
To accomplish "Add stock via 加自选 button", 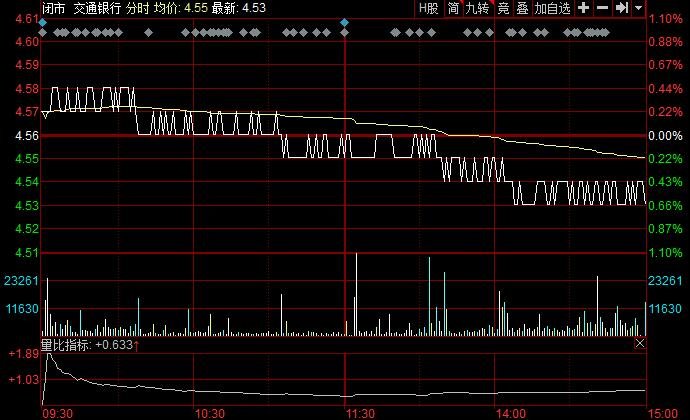I will pos(552,8).
